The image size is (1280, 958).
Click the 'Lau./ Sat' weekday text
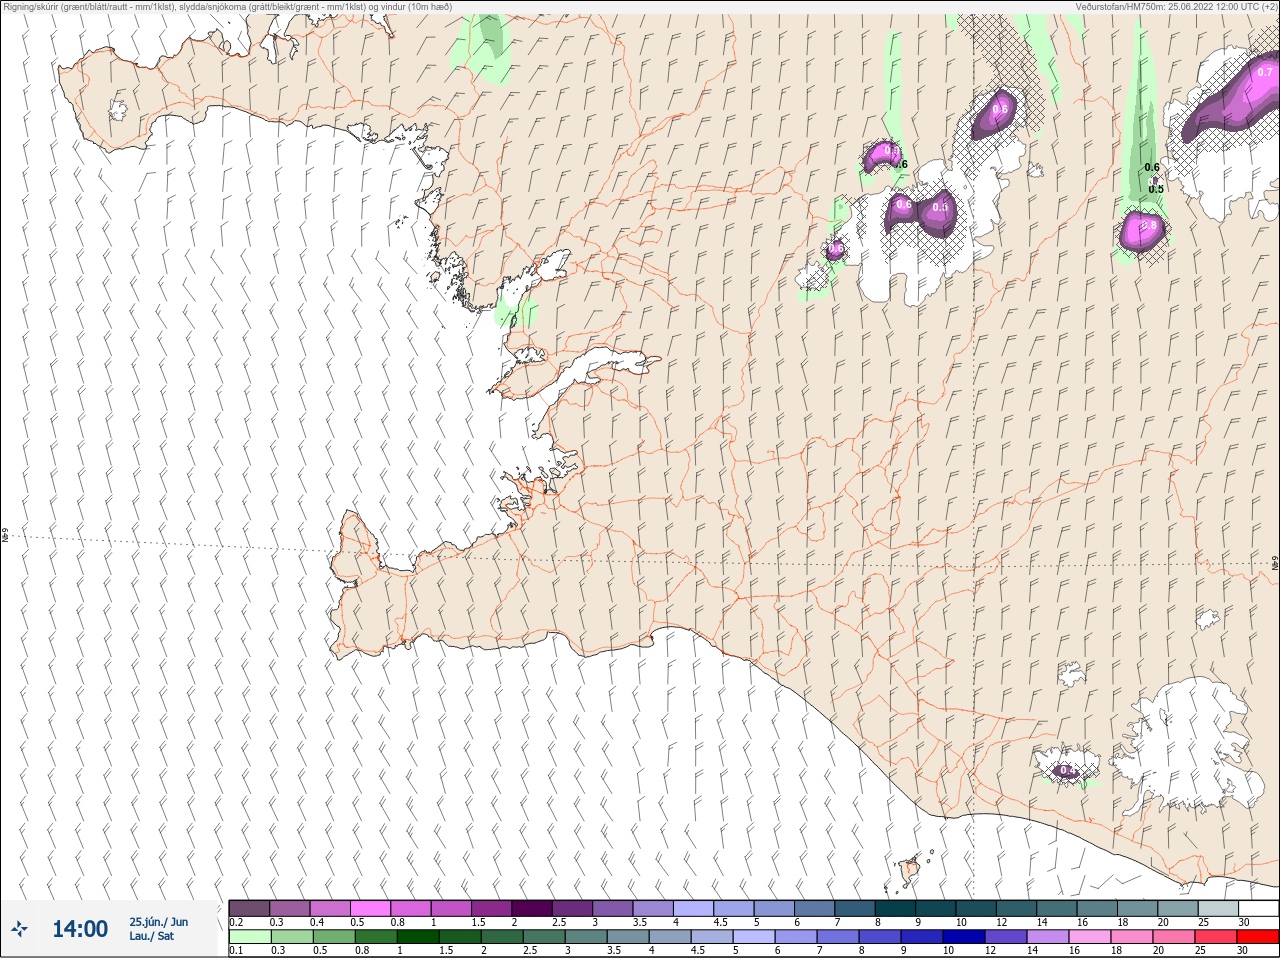point(152,936)
